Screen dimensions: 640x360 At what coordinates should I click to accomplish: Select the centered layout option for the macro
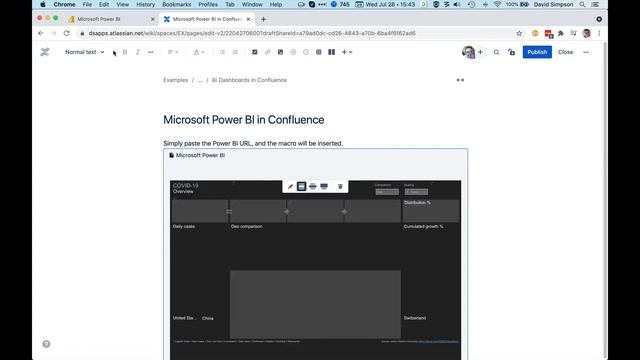[x=301, y=187]
